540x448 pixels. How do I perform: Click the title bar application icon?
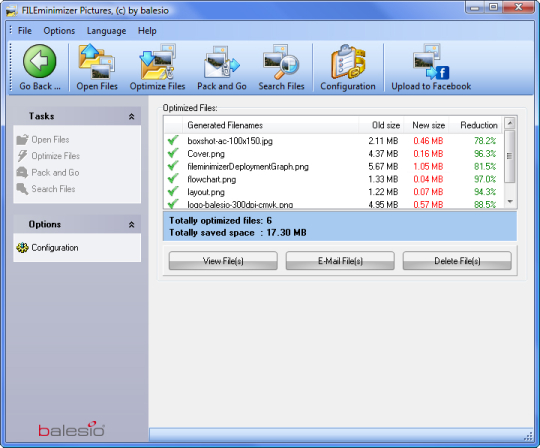pyautogui.click(x=12, y=11)
